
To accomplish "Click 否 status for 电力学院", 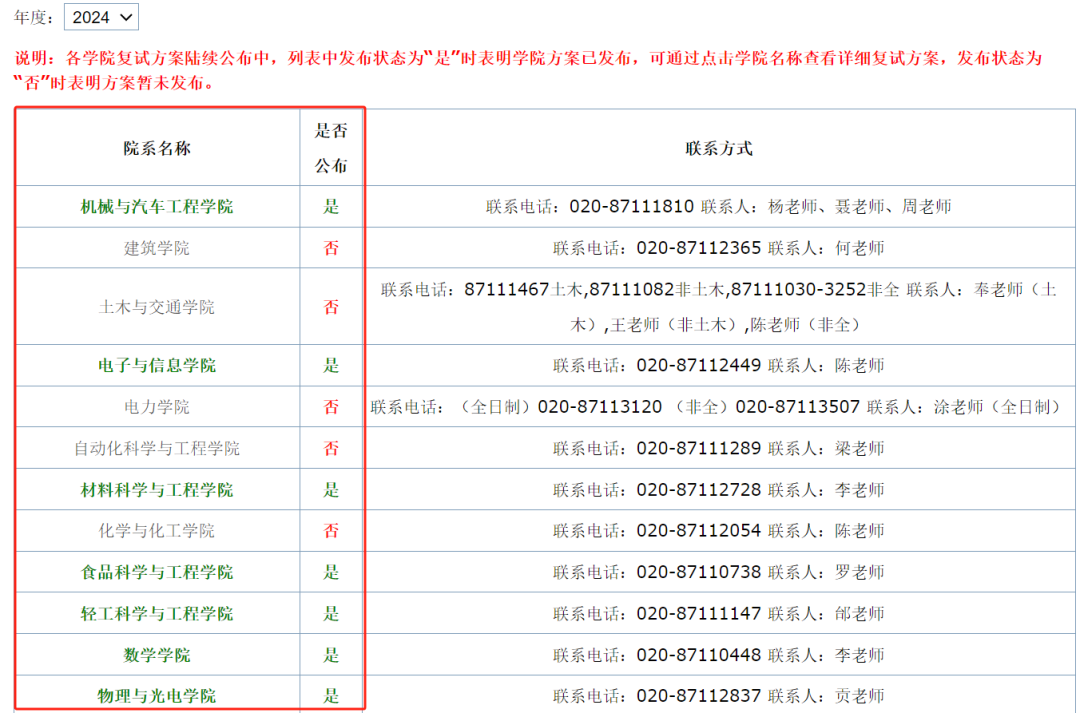I will [331, 406].
